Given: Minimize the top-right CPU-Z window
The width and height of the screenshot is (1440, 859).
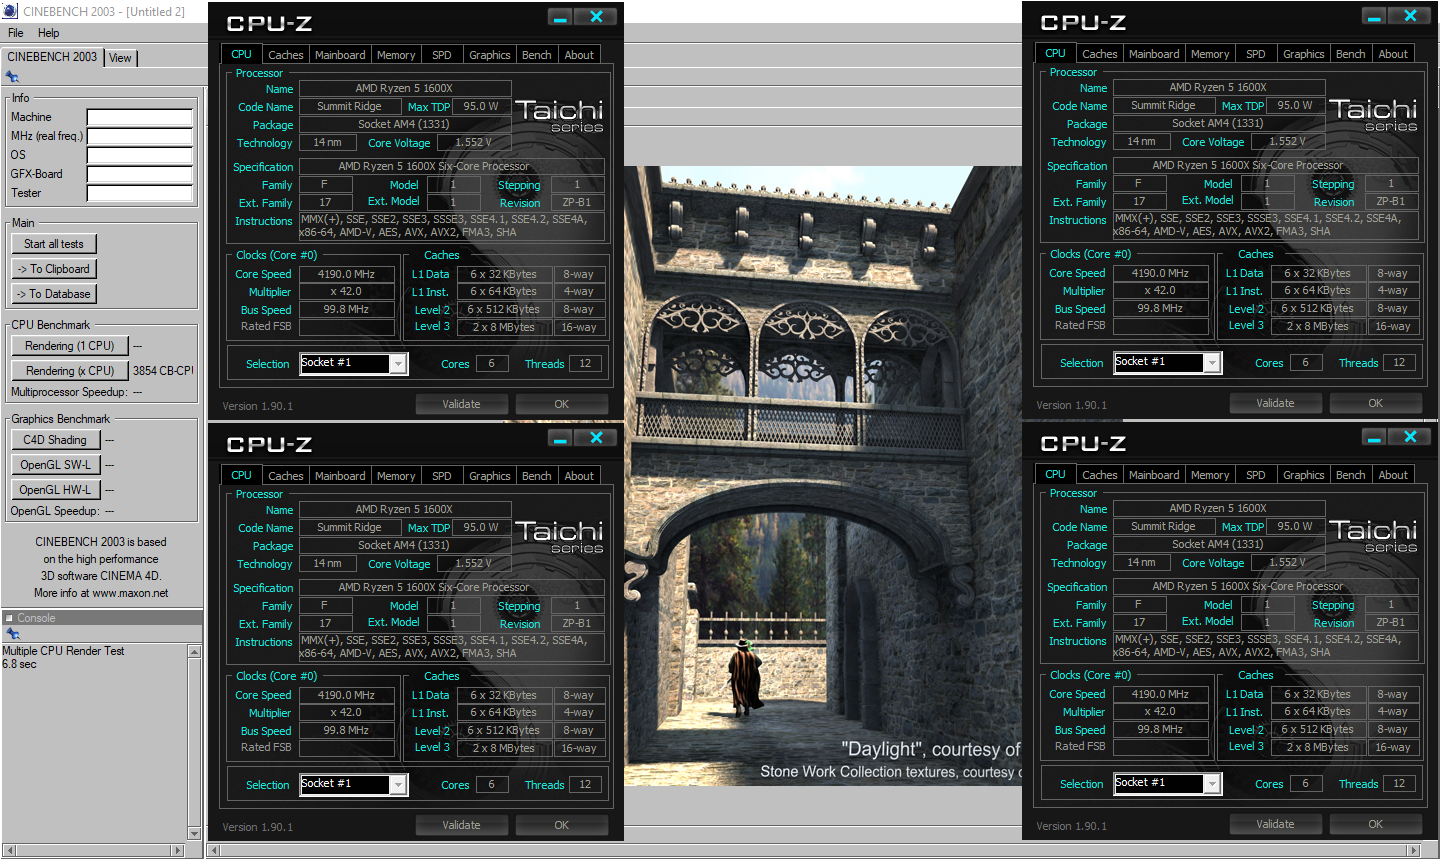Looking at the screenshot, I should [x=1375, y=16].
